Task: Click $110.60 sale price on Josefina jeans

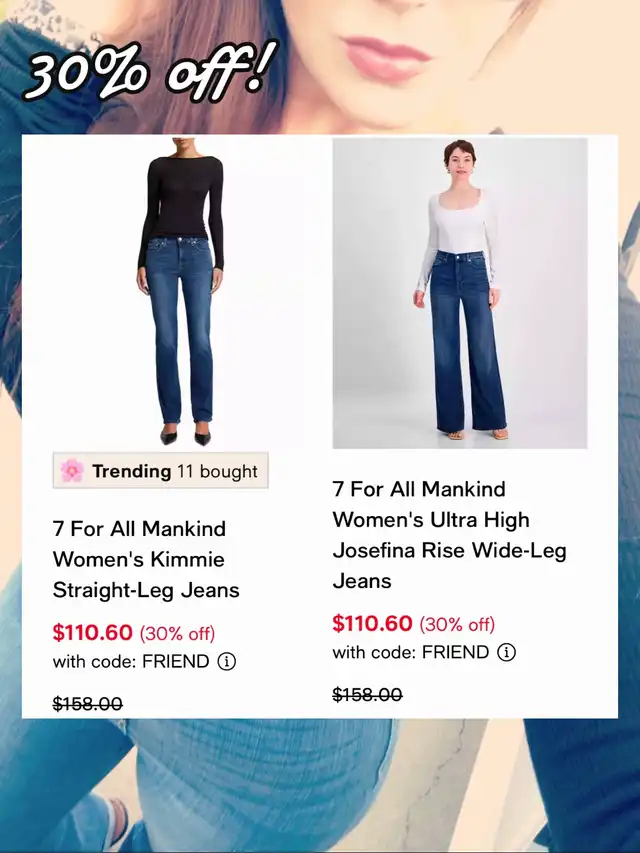Action: coord(372,623)
